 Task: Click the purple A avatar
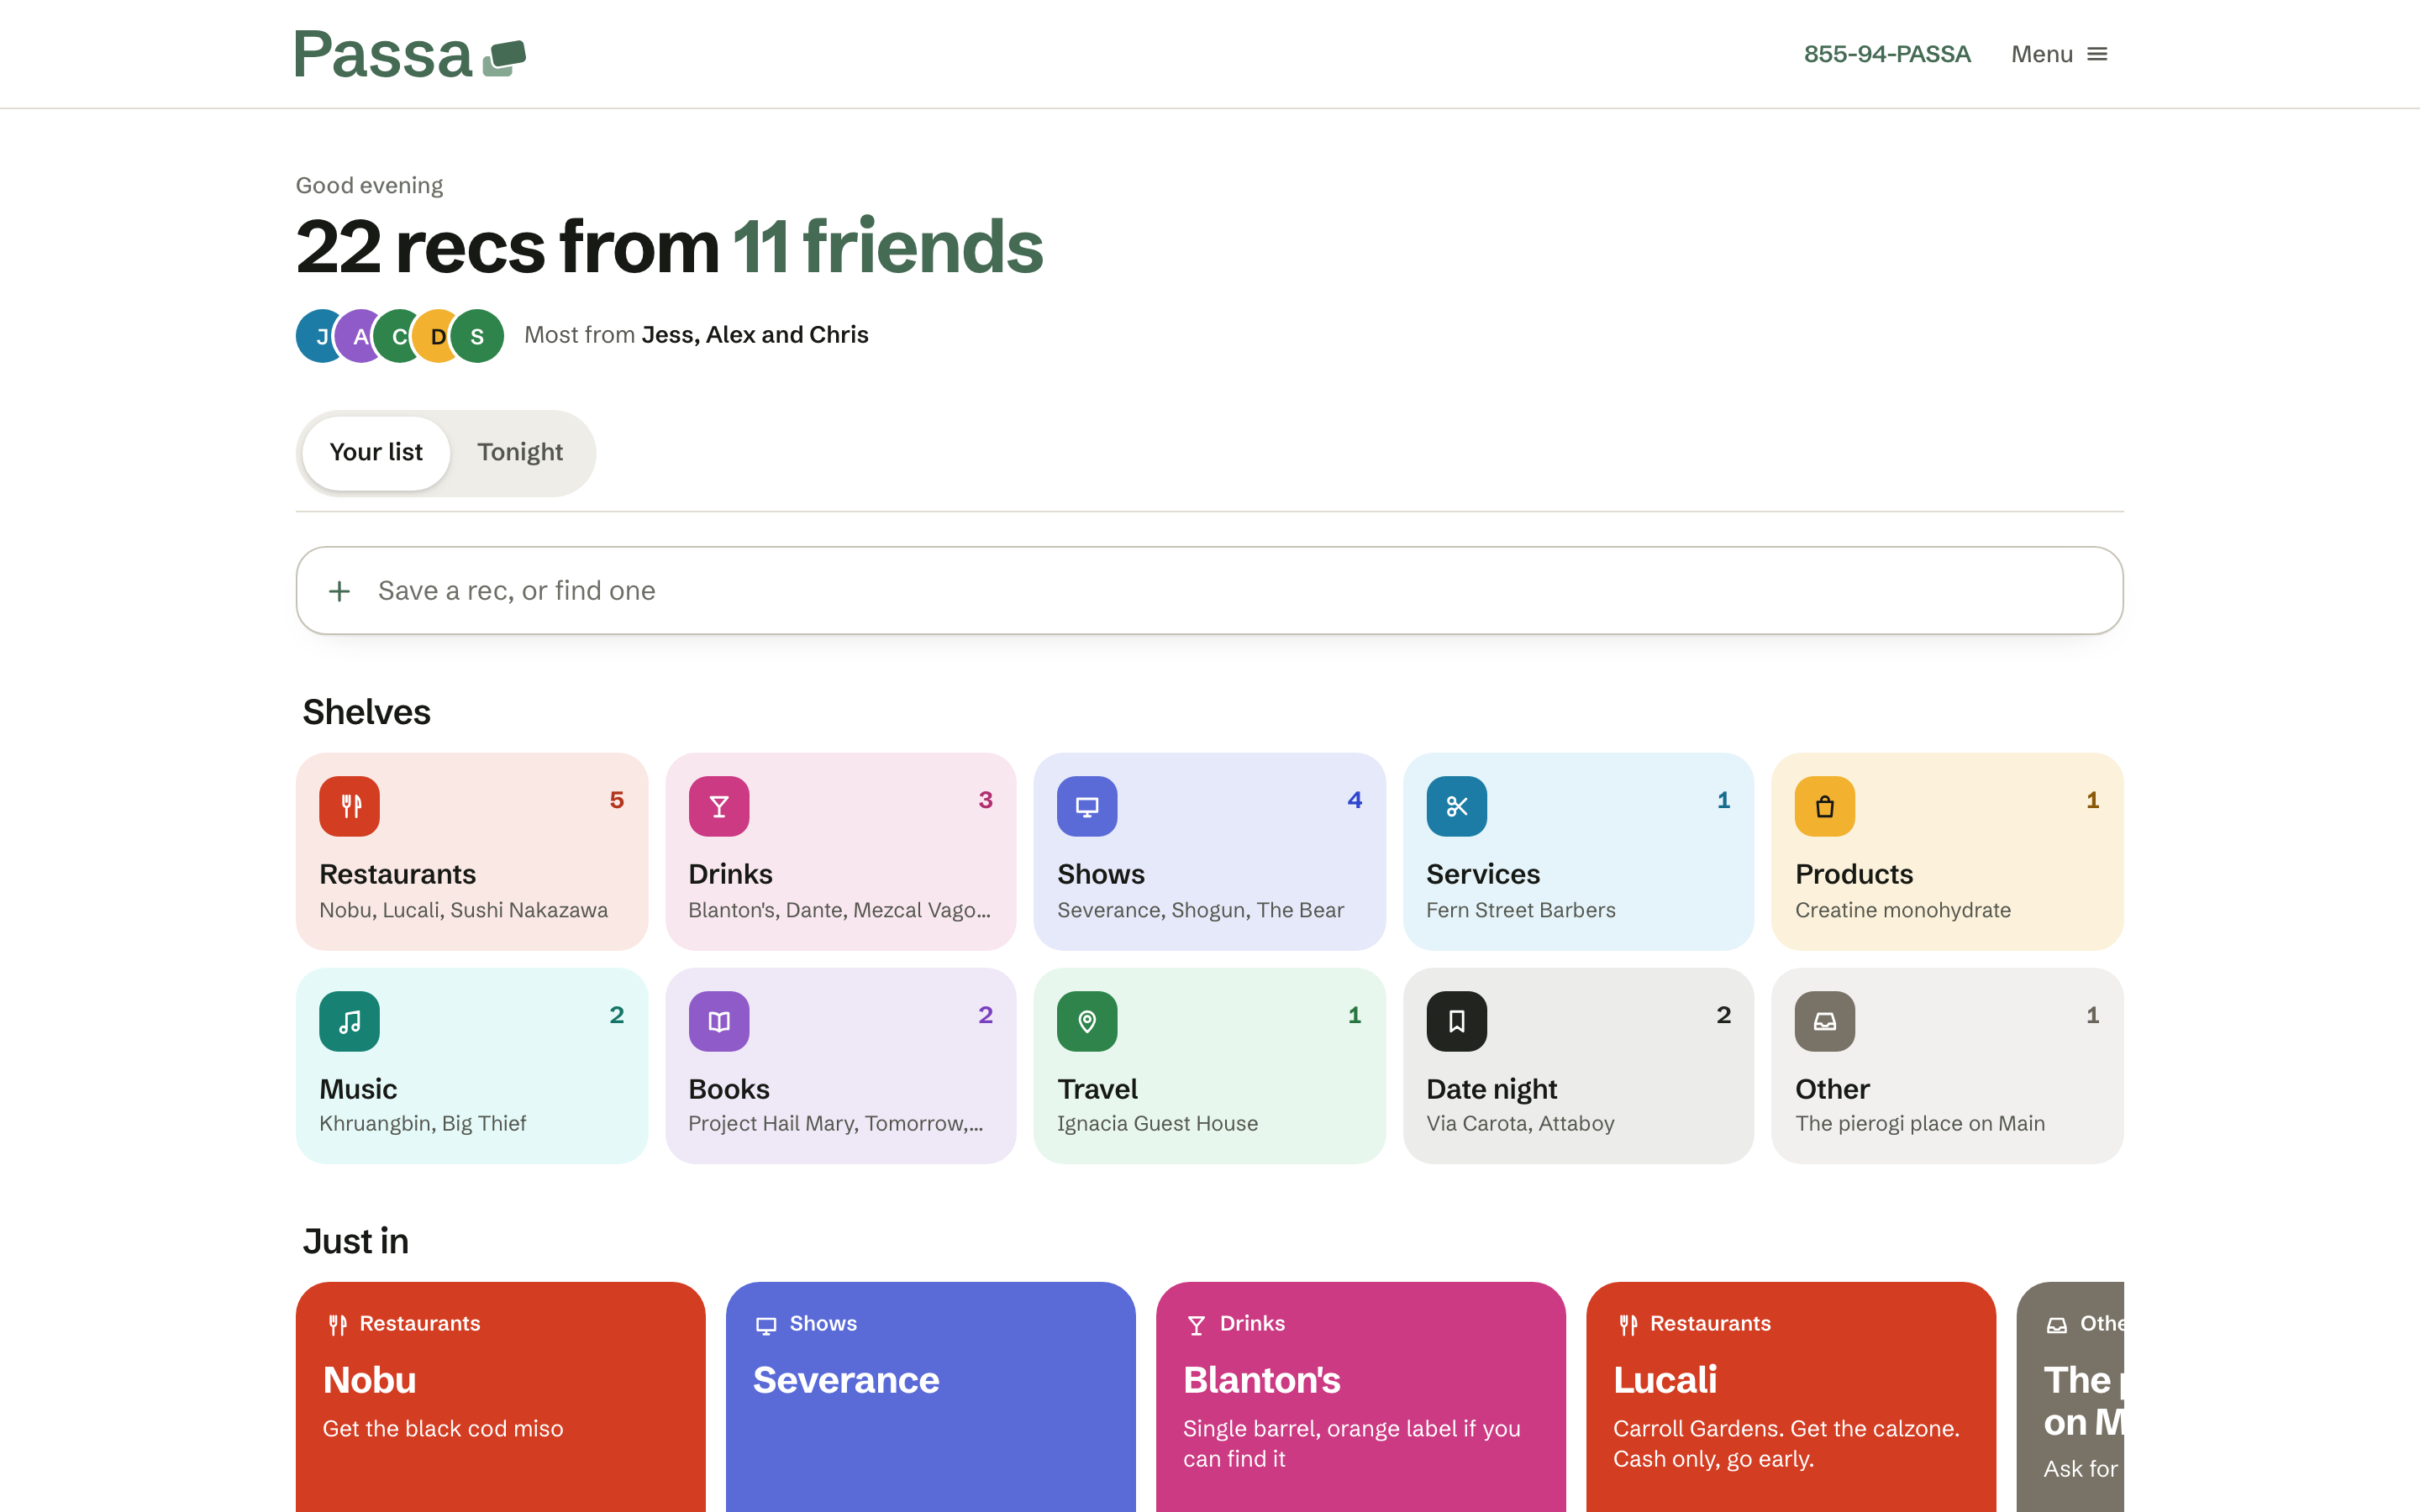click(x=358, y=336)
